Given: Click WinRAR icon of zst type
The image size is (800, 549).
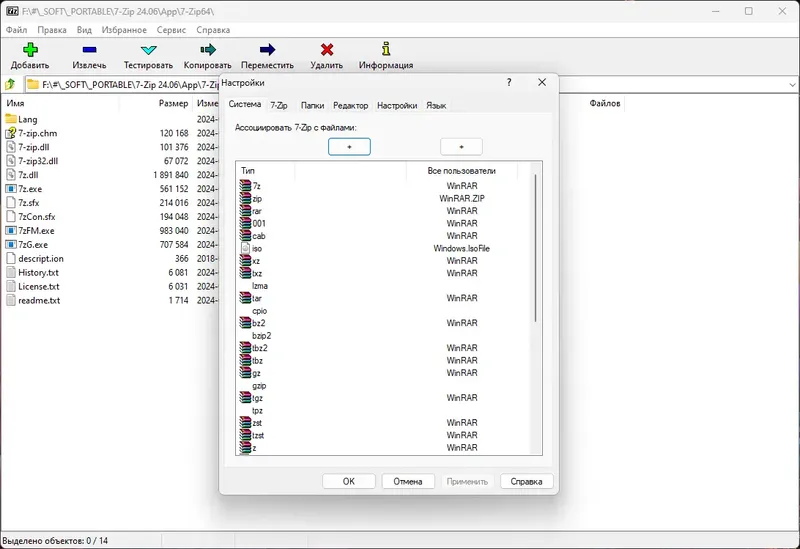Looking at the screenshot, I should tap(245, 422).
